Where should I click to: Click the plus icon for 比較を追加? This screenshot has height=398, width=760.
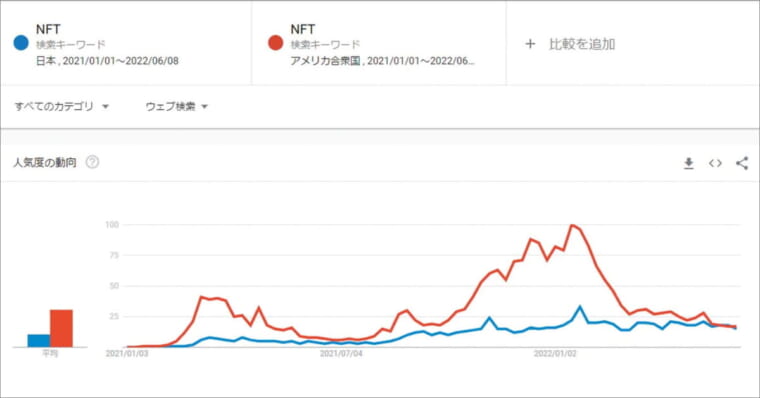530,44
